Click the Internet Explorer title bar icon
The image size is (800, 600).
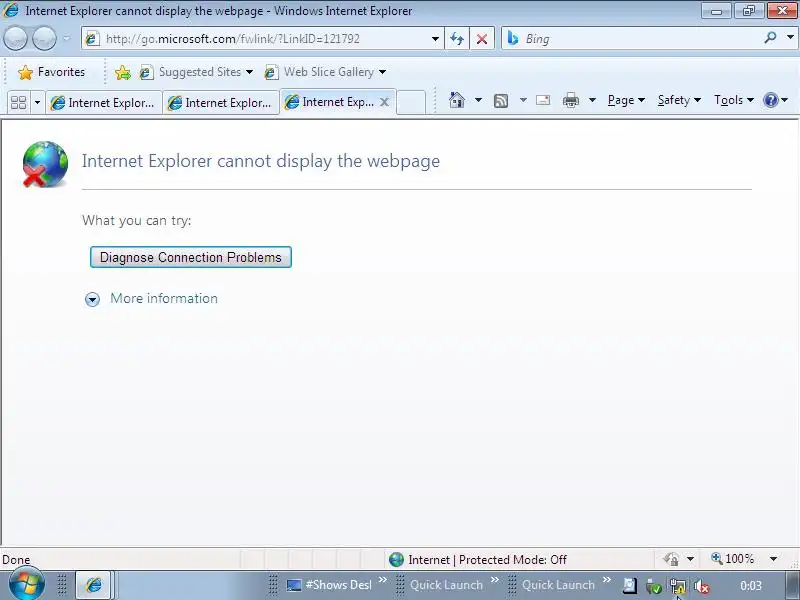[x=11, y=10]
